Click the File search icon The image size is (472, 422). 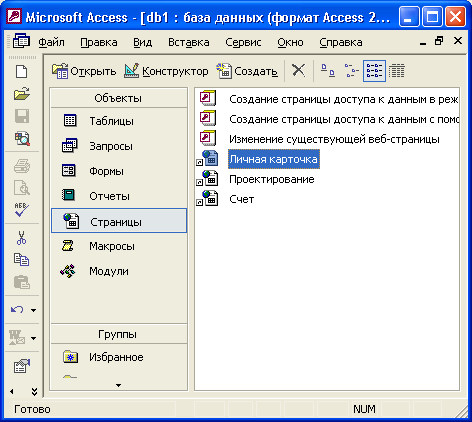22,139
